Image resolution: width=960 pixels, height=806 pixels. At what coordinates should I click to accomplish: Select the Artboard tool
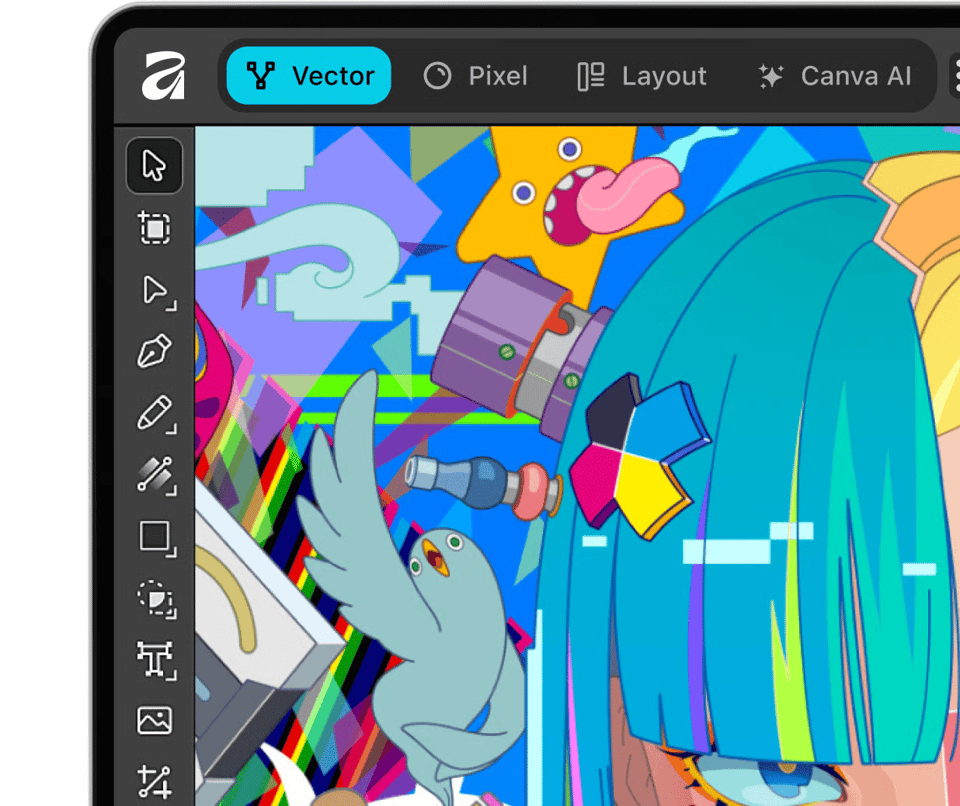[154, 228]
